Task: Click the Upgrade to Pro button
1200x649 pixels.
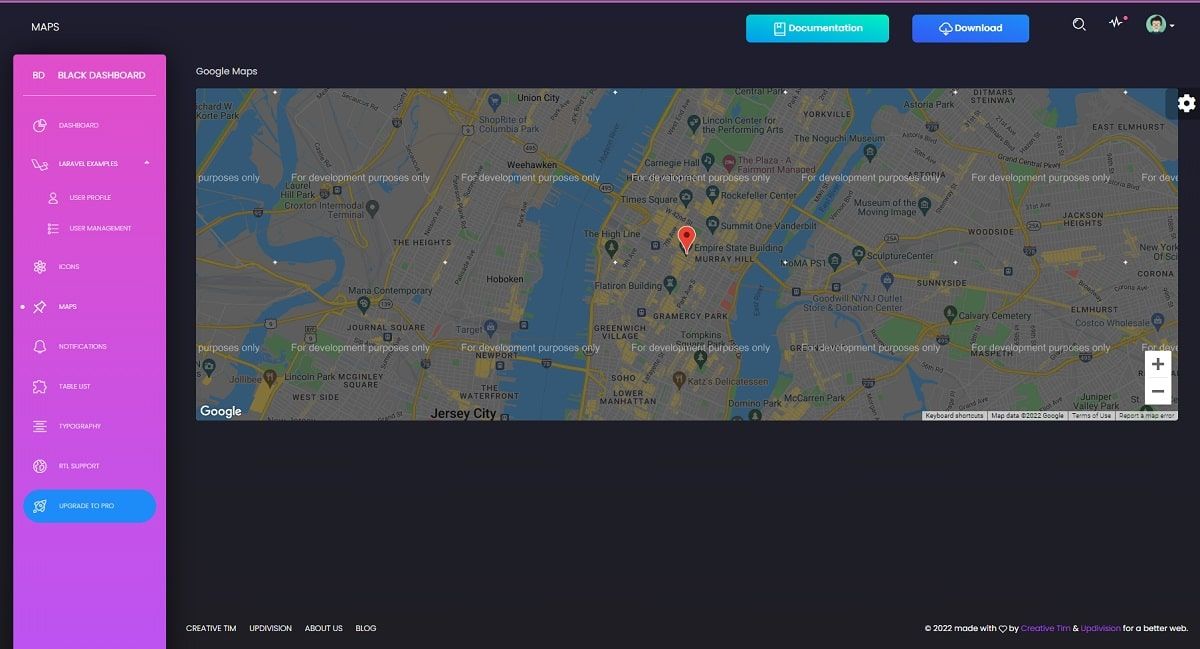Action: (90, 506)
